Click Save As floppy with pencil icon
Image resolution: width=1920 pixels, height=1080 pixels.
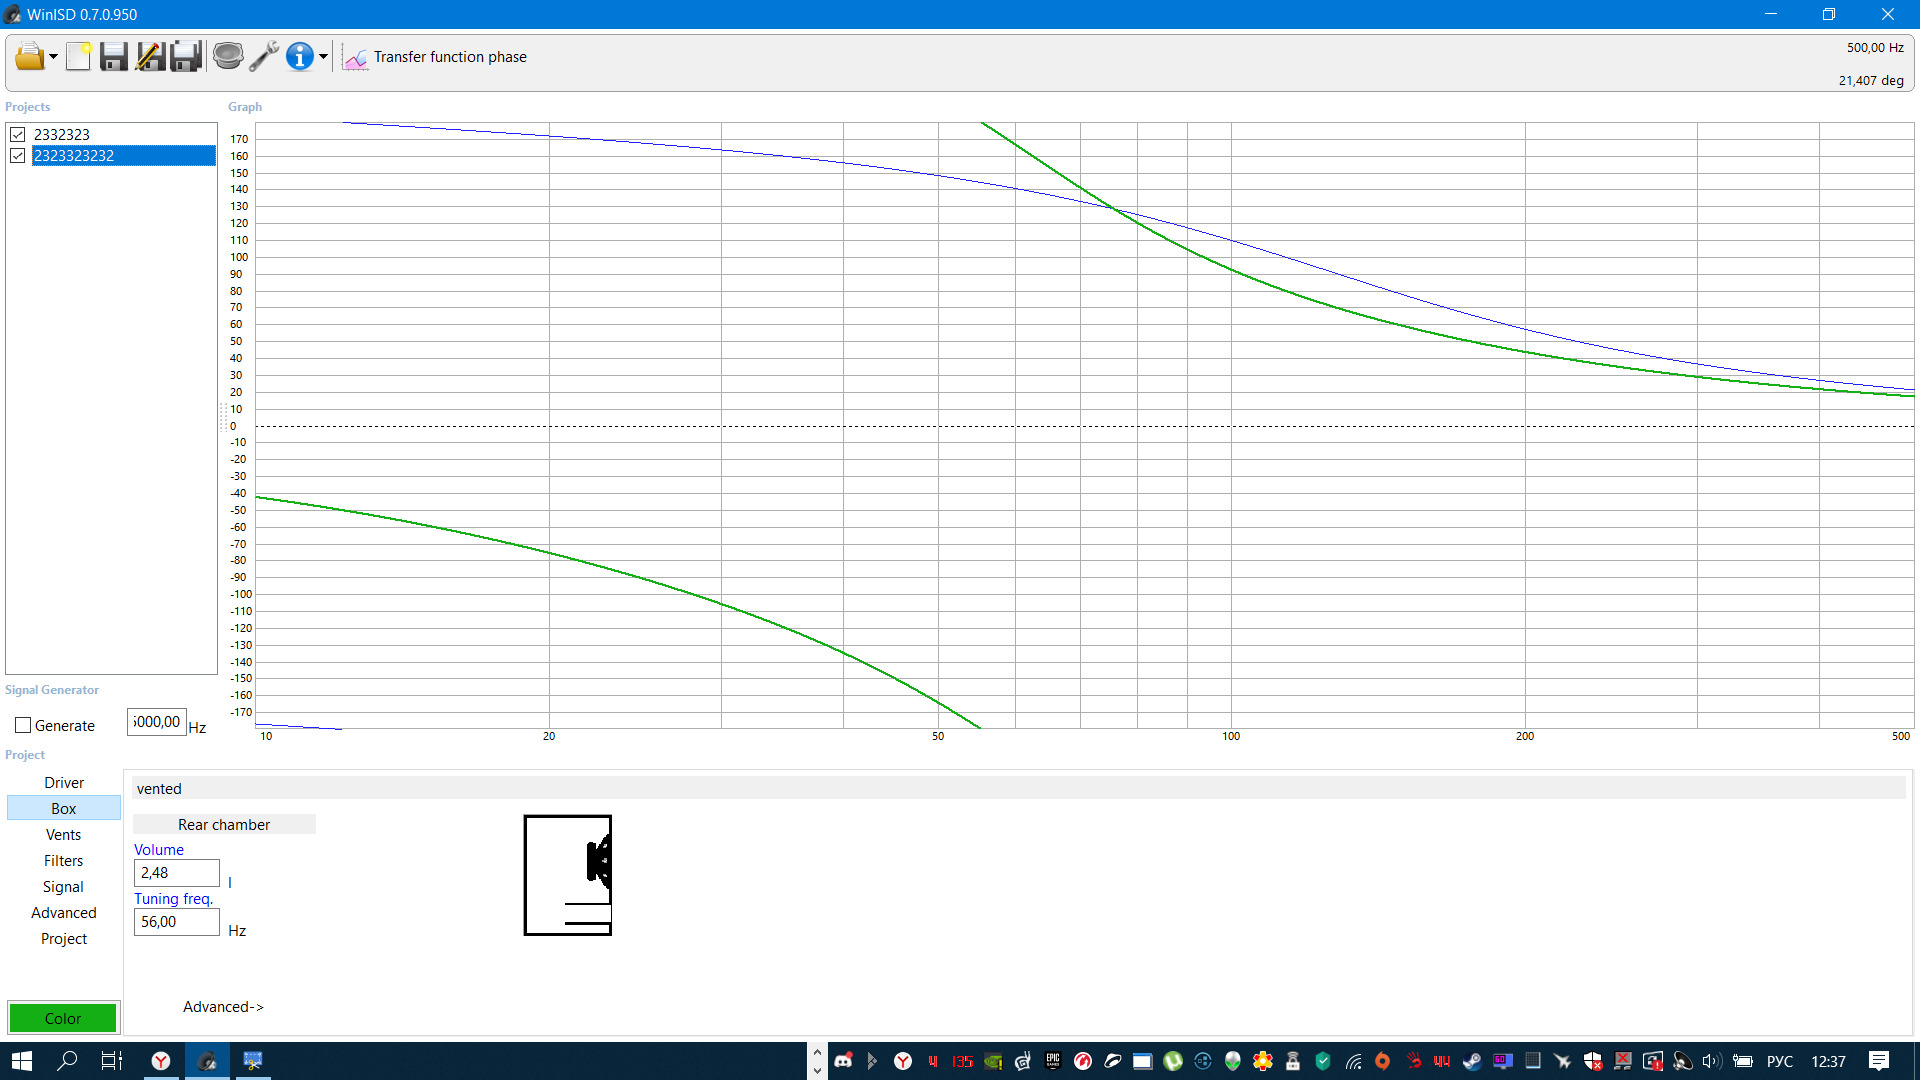pyautogui.click(x=150, y=57)
